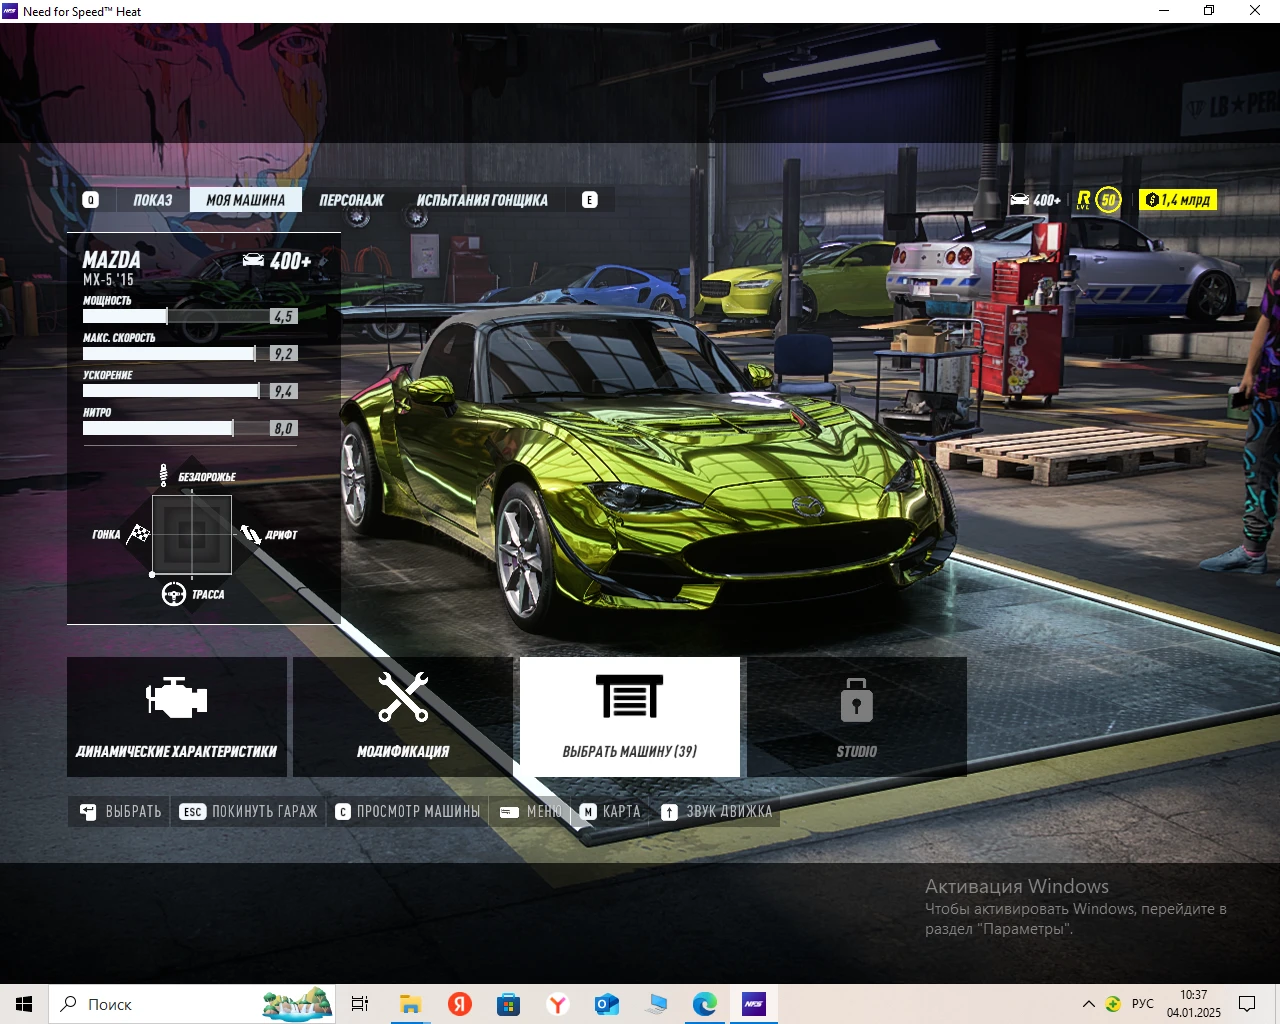Open the Dynamic Characteristics engine tile

[x=177, y=716]
